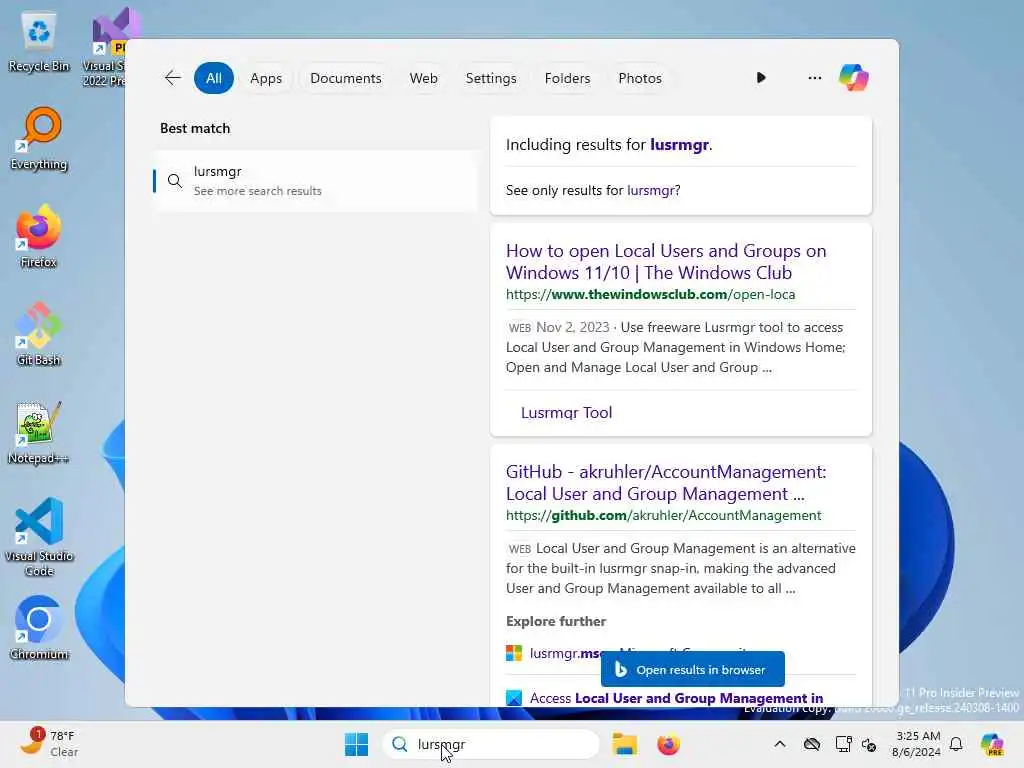This screenshot has width=1024, height=768.
Task: Open the three-dot options menu
Action: click(x=814, y=78)
